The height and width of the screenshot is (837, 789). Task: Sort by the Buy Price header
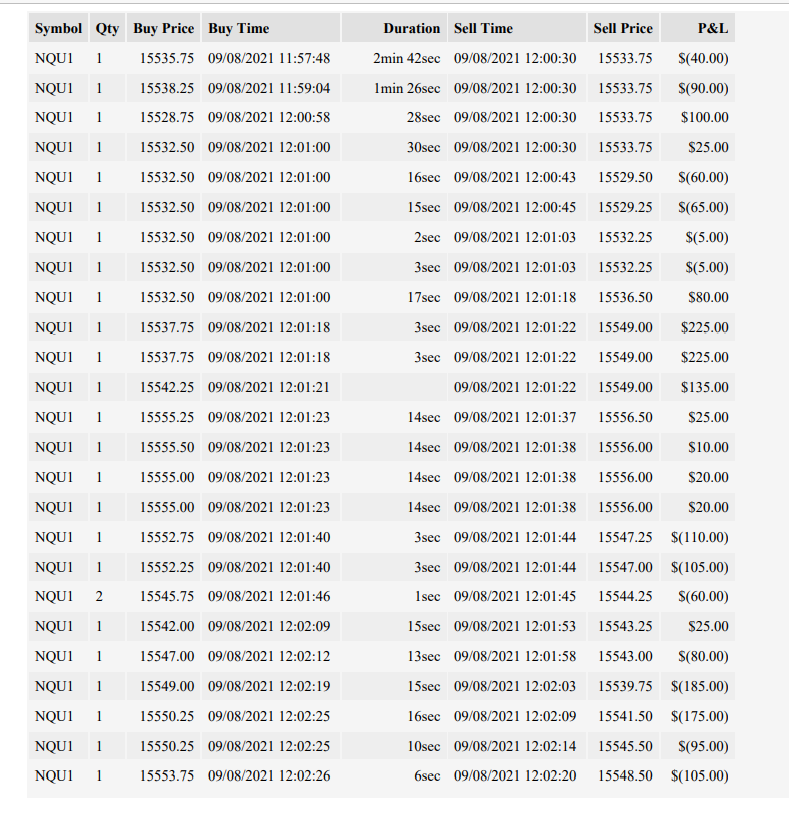(163, 28)
